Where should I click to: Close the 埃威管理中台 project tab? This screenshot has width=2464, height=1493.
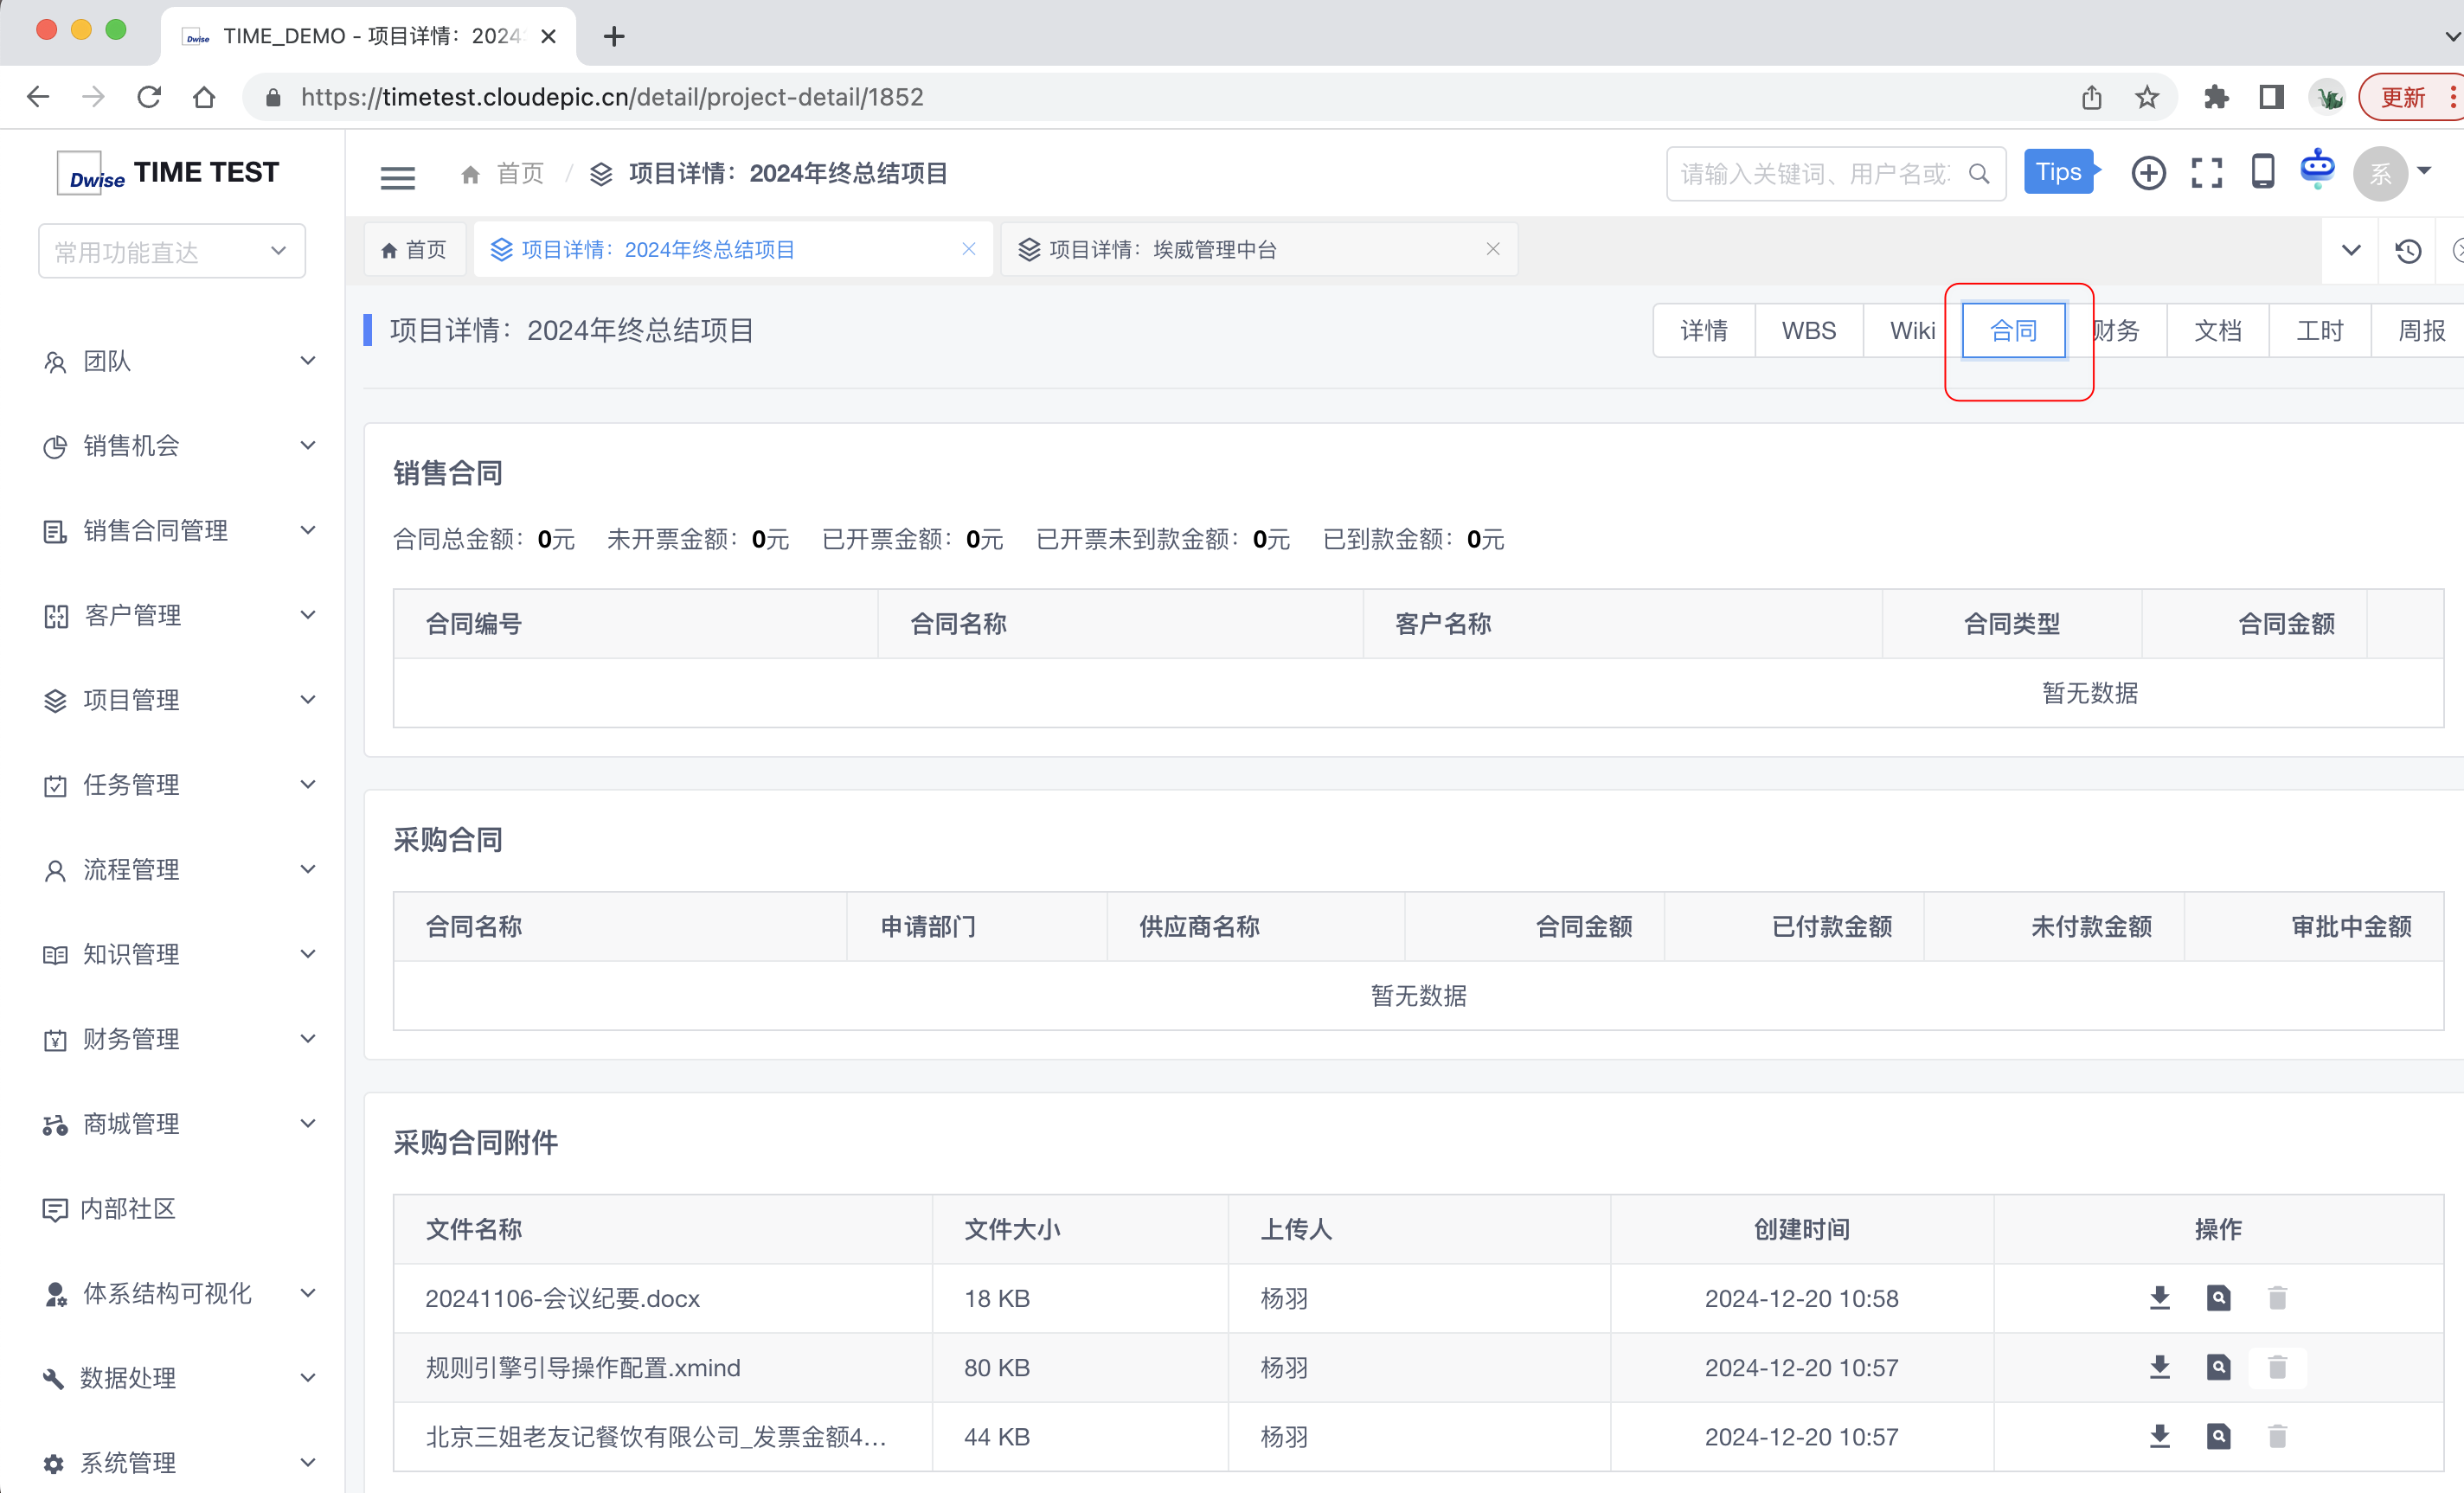tap(1492, 249)
